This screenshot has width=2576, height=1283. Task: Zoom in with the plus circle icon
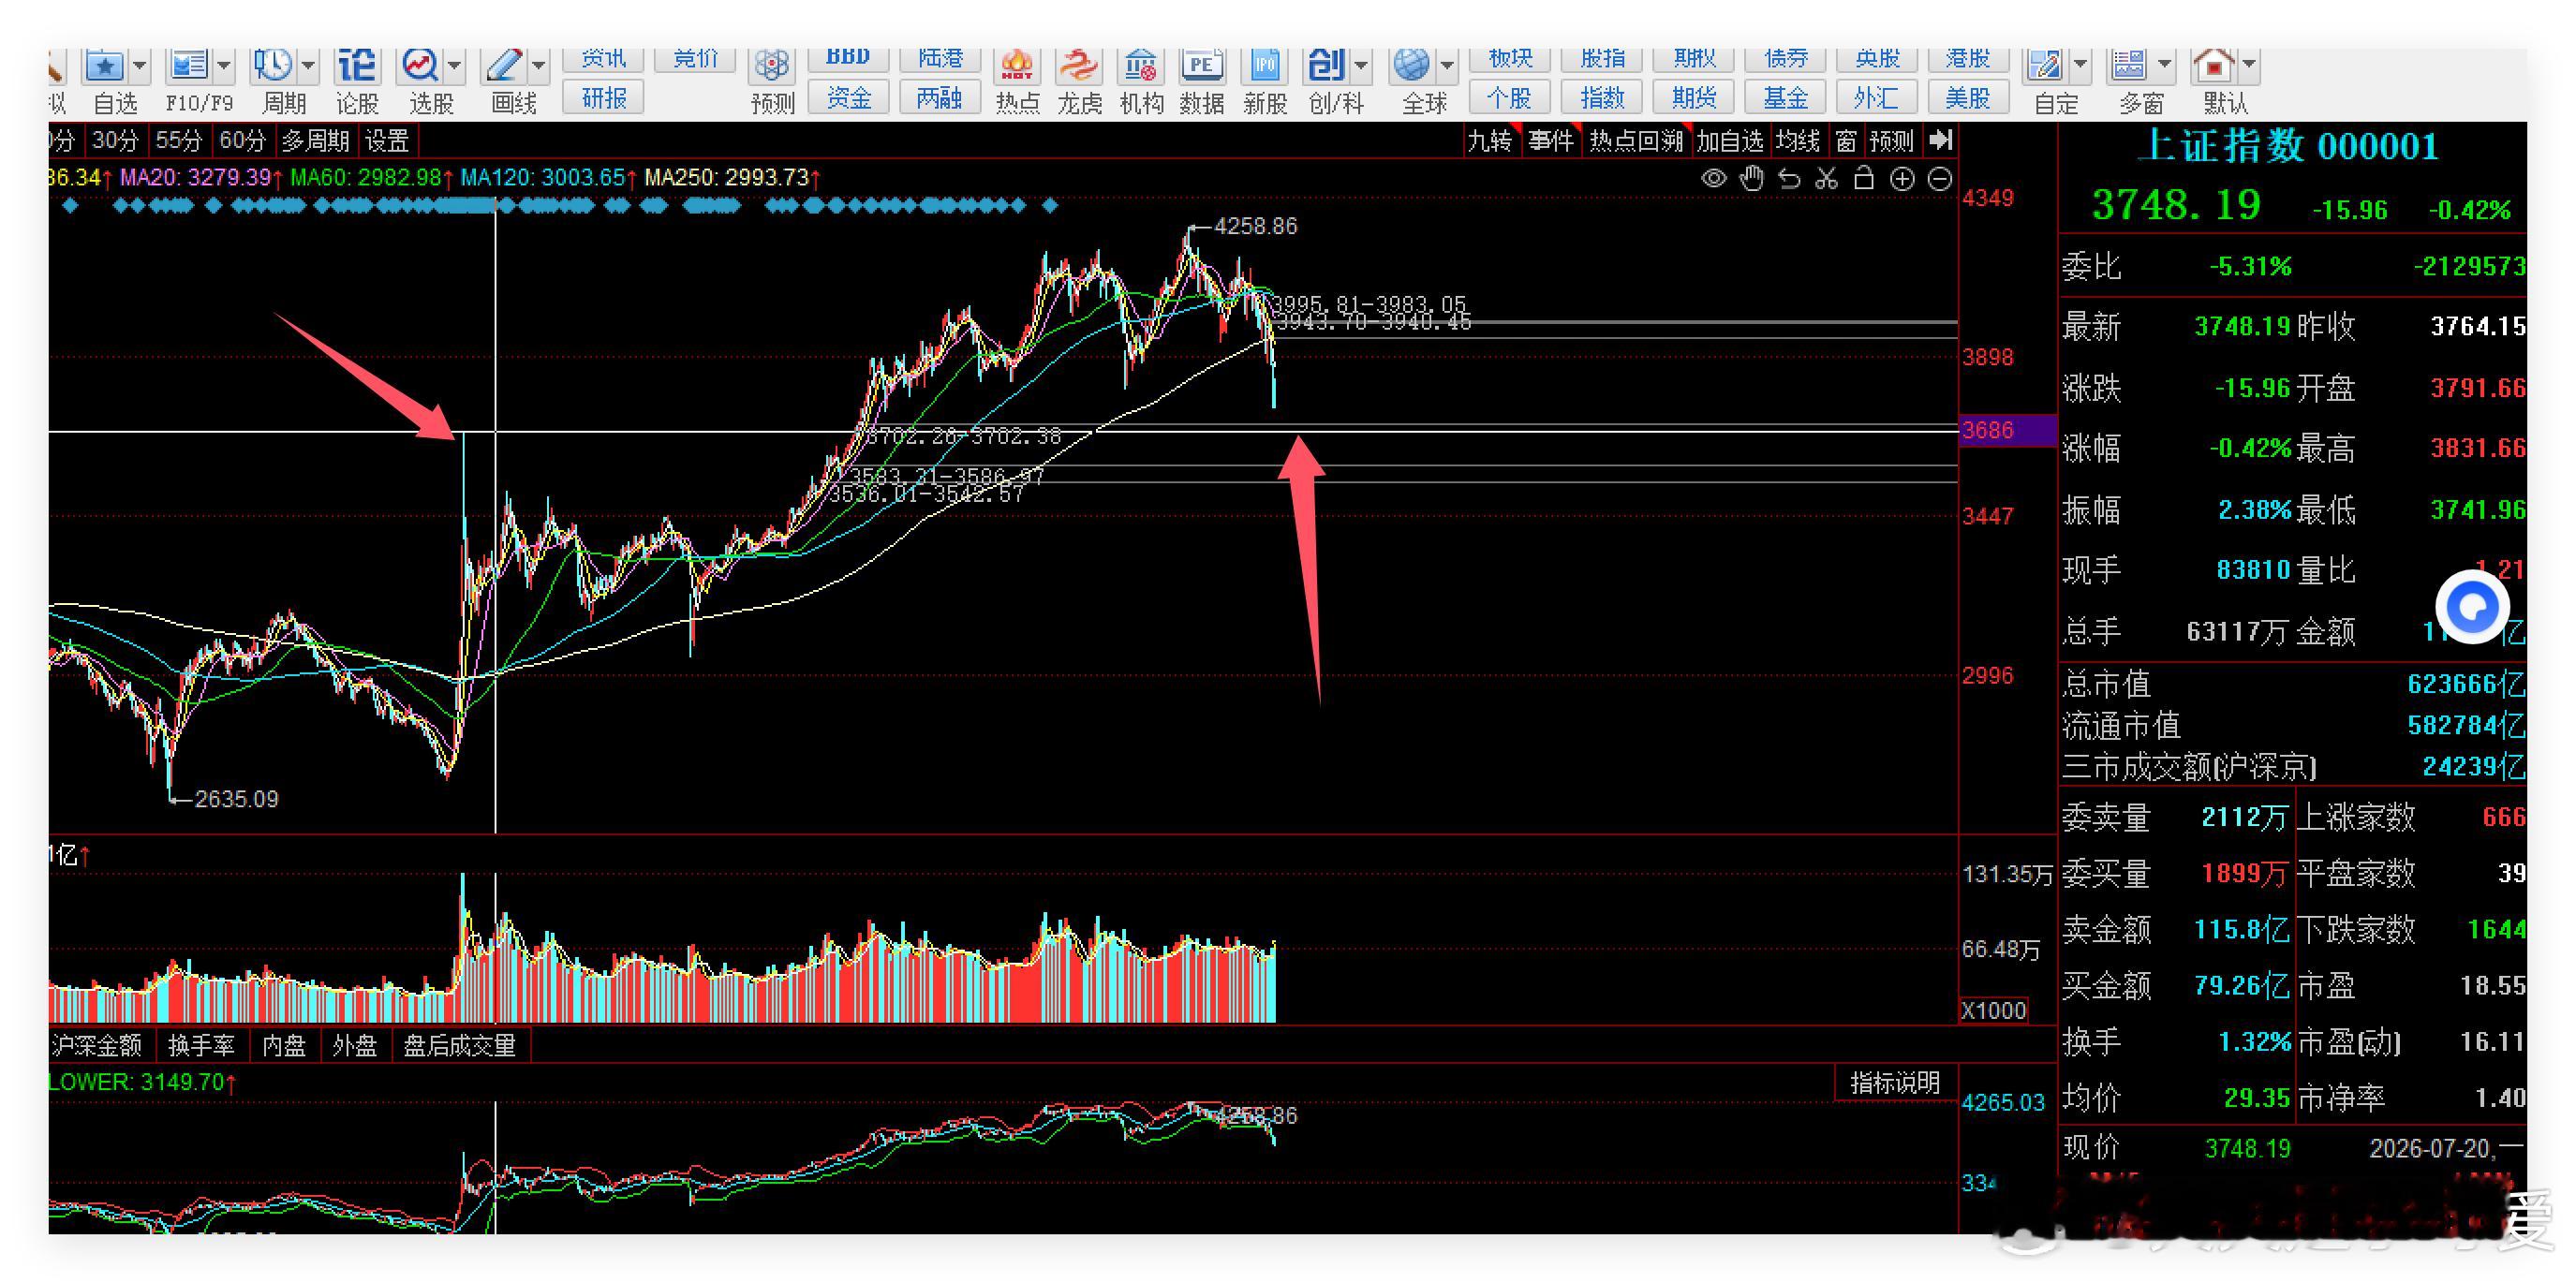tap(1902, 179)
